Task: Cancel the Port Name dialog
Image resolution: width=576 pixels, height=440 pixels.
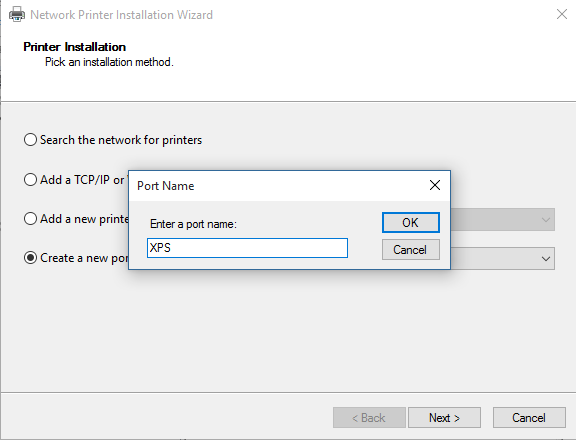Action: 411,250
